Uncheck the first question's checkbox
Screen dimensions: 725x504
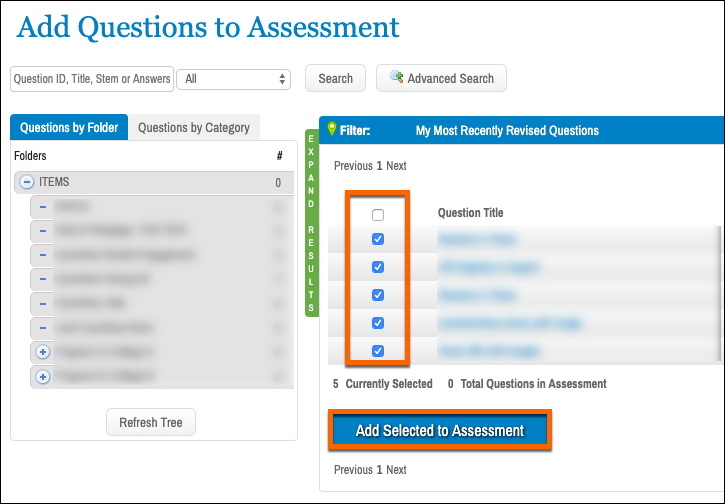tap(377, 239)
